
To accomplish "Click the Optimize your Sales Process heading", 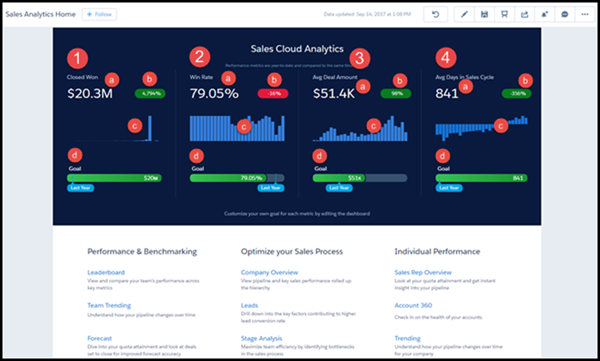I will coord(292,252).
